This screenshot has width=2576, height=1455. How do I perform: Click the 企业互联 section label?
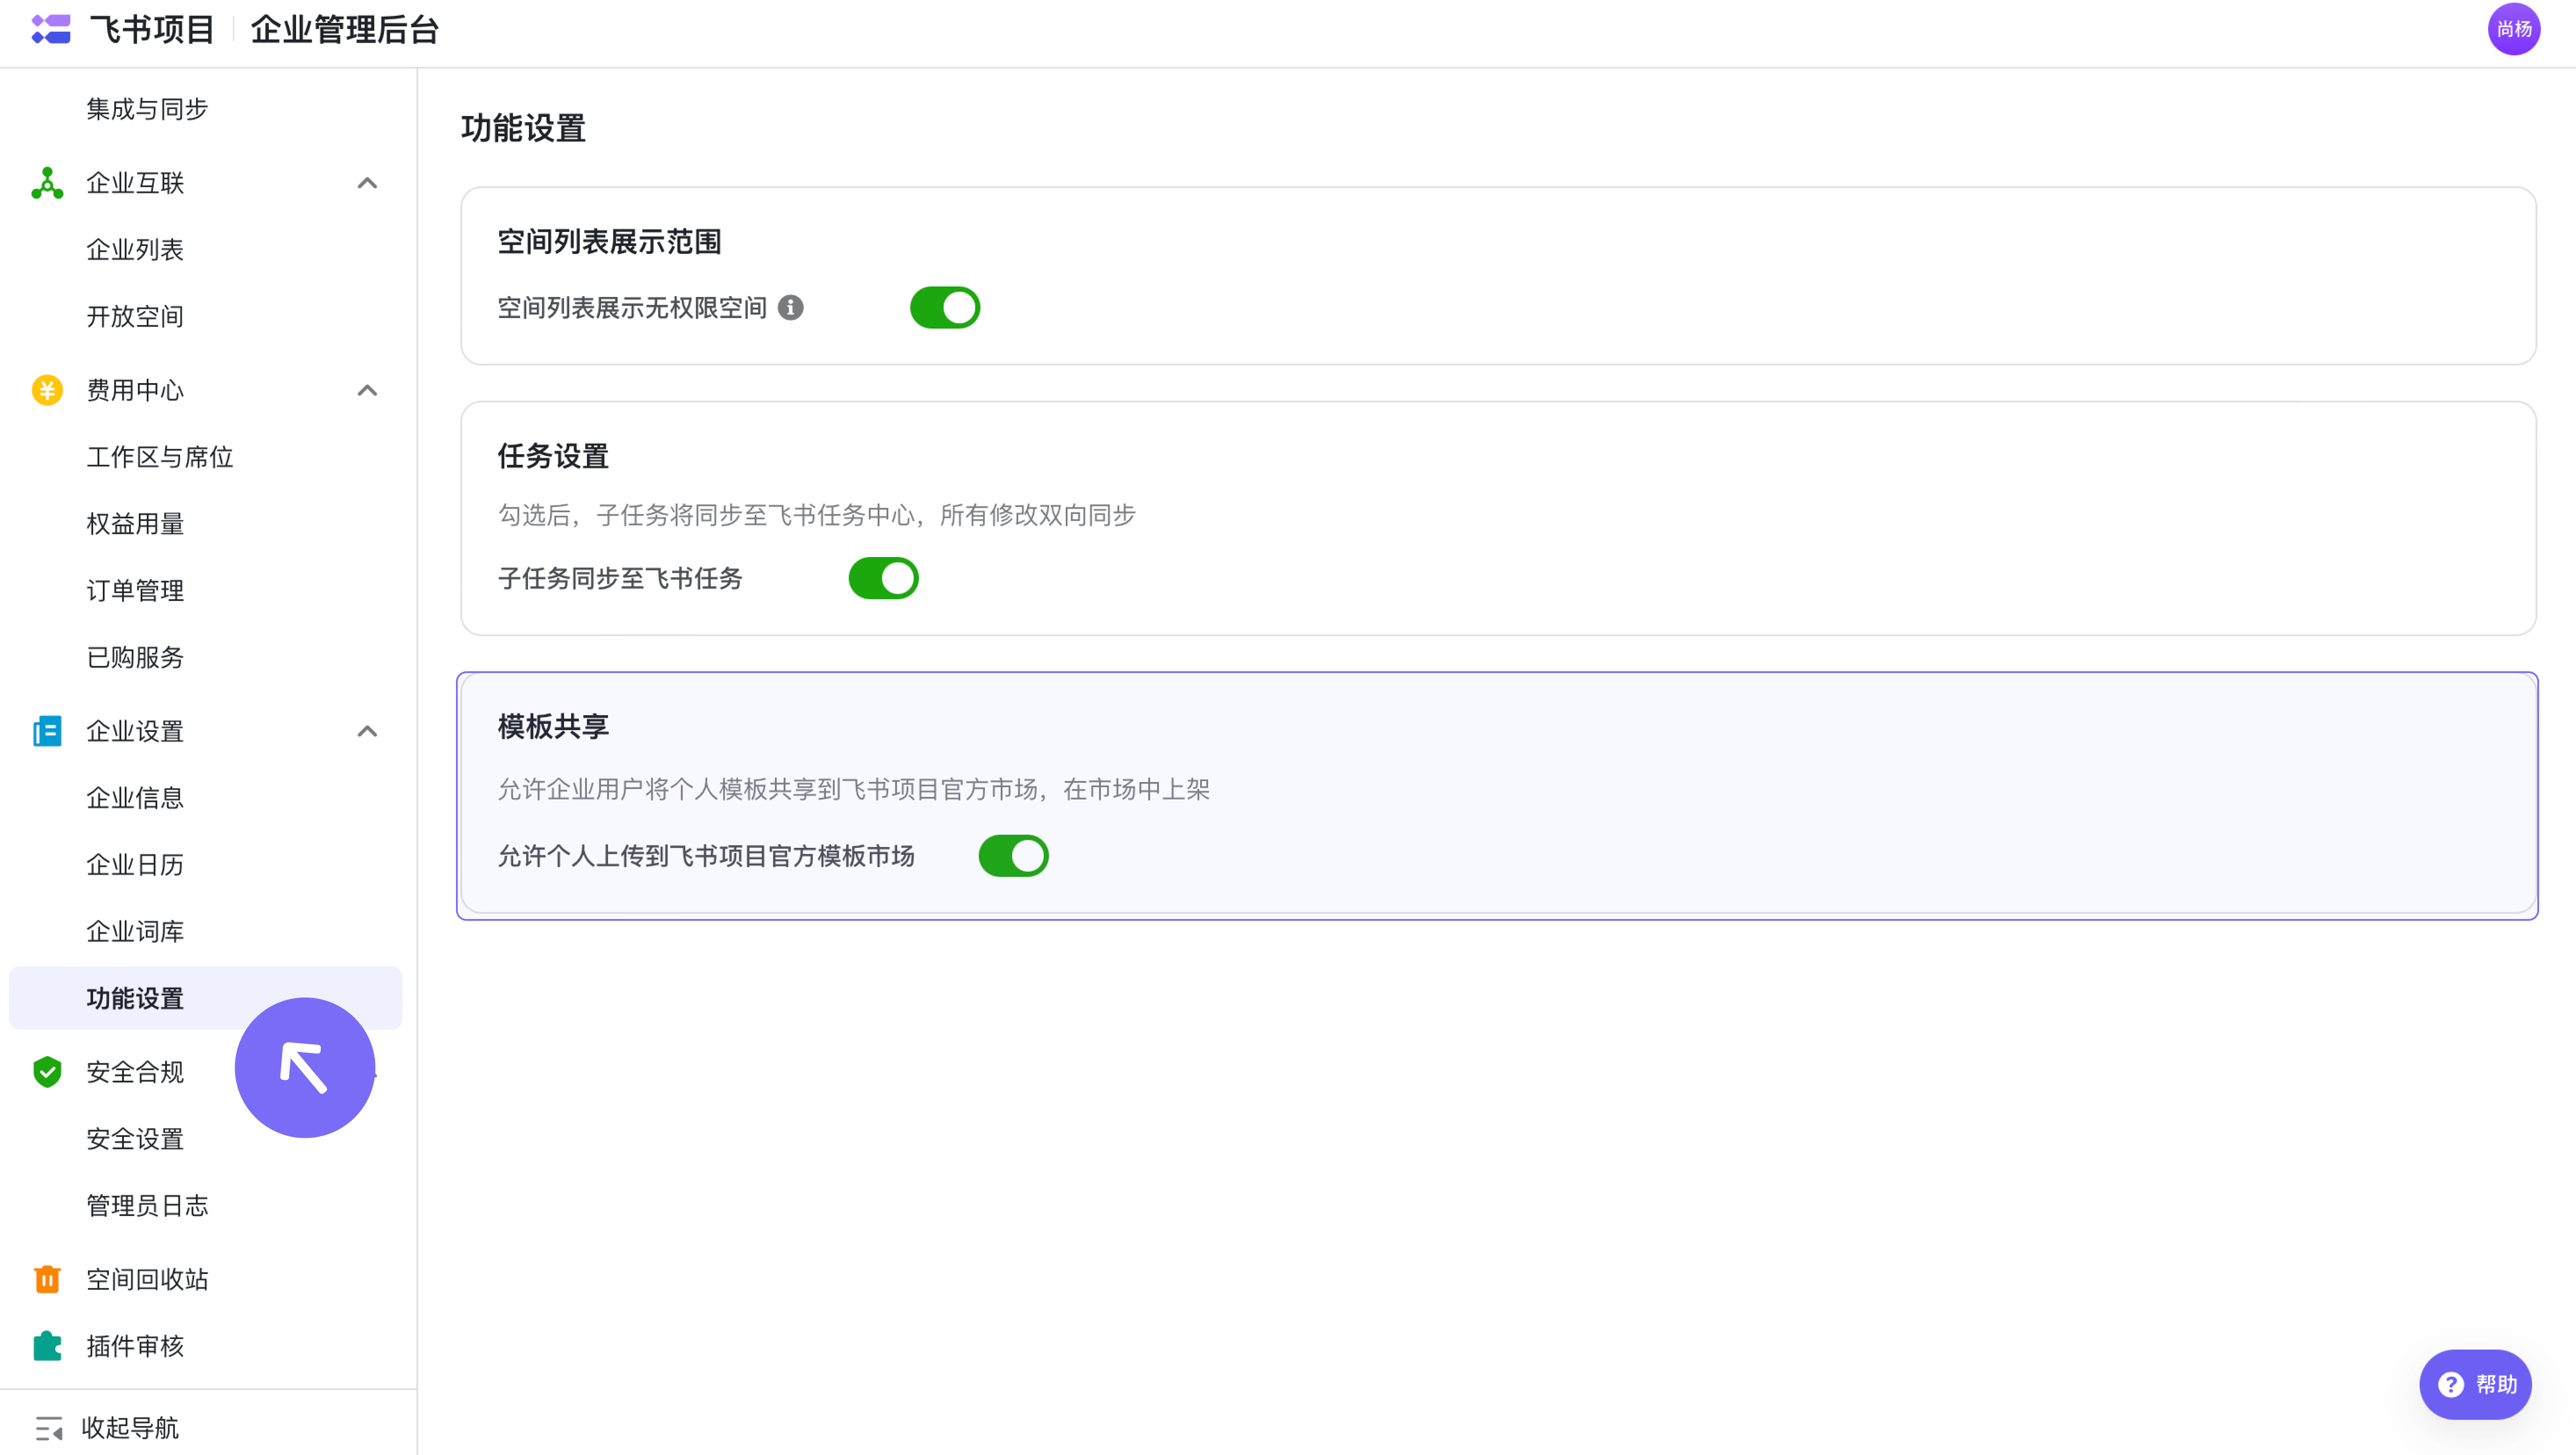[x=135, y=183]
